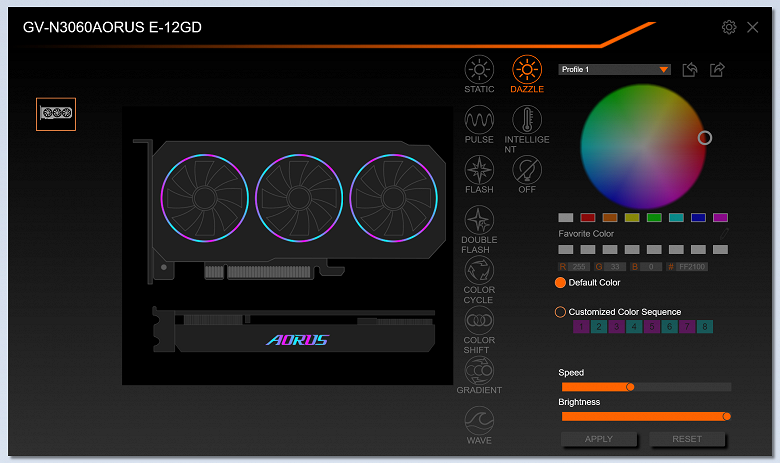
Task: Select the graphics card thumbnail
Action: (56, 114)
